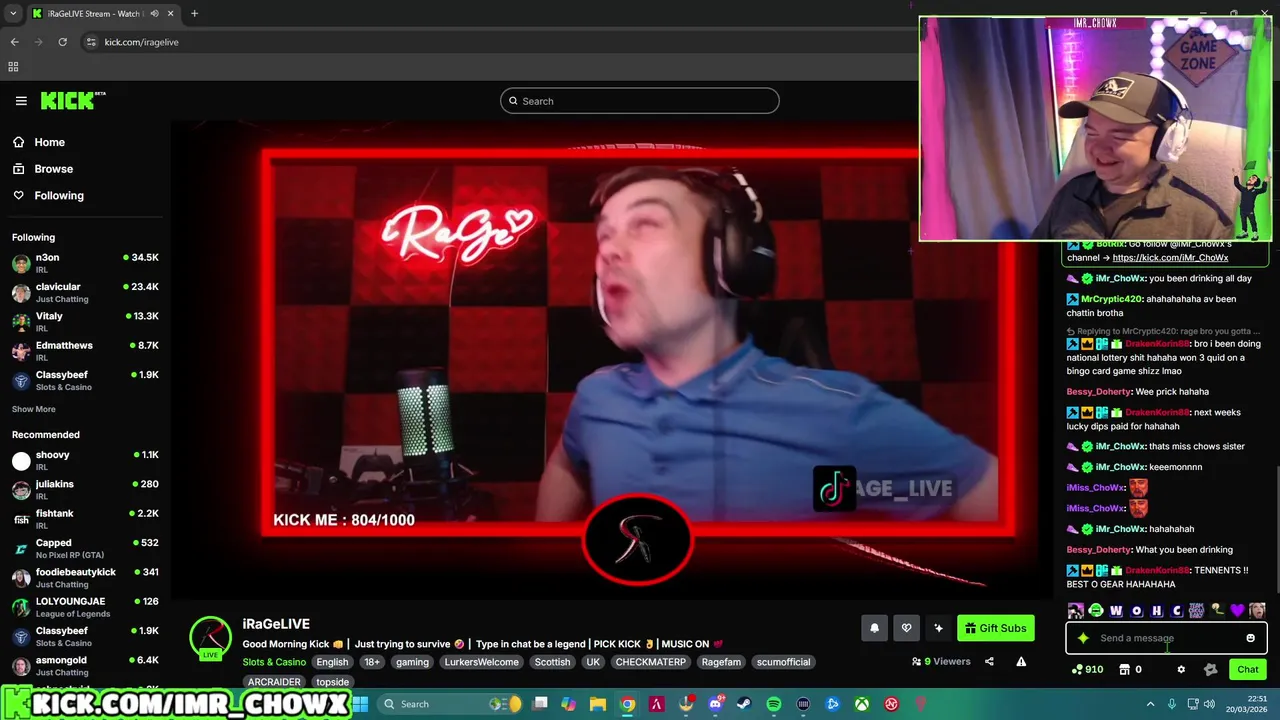Select the LurkersWelcome tag

482,662
